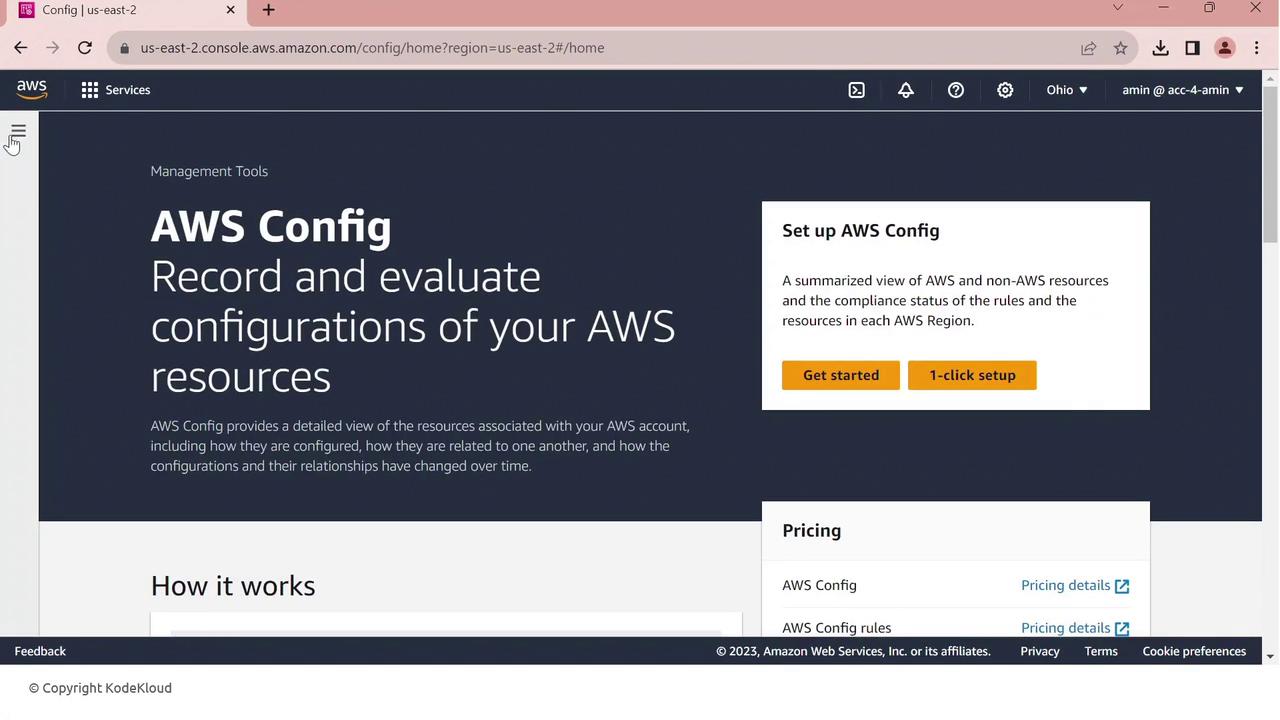
Task: Open the help question mark menu
Action: pyautogui.click(x=956, y=90)
